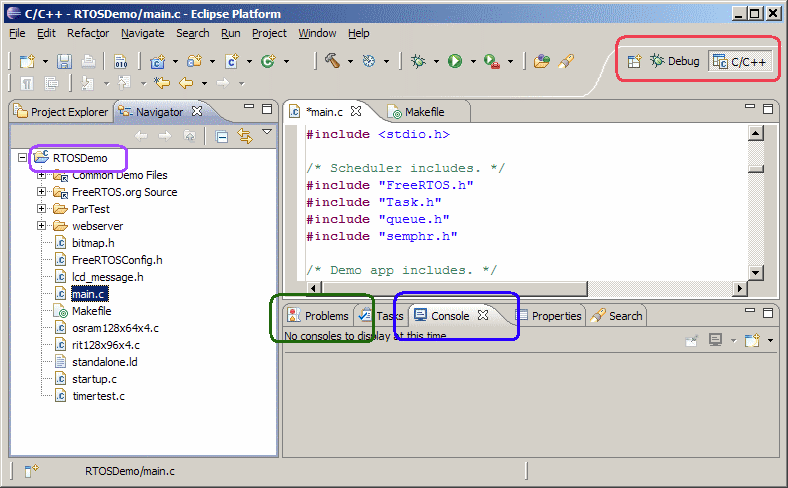
Task: Expand the Common Demo Files folder
Action: tap(42, 175)
